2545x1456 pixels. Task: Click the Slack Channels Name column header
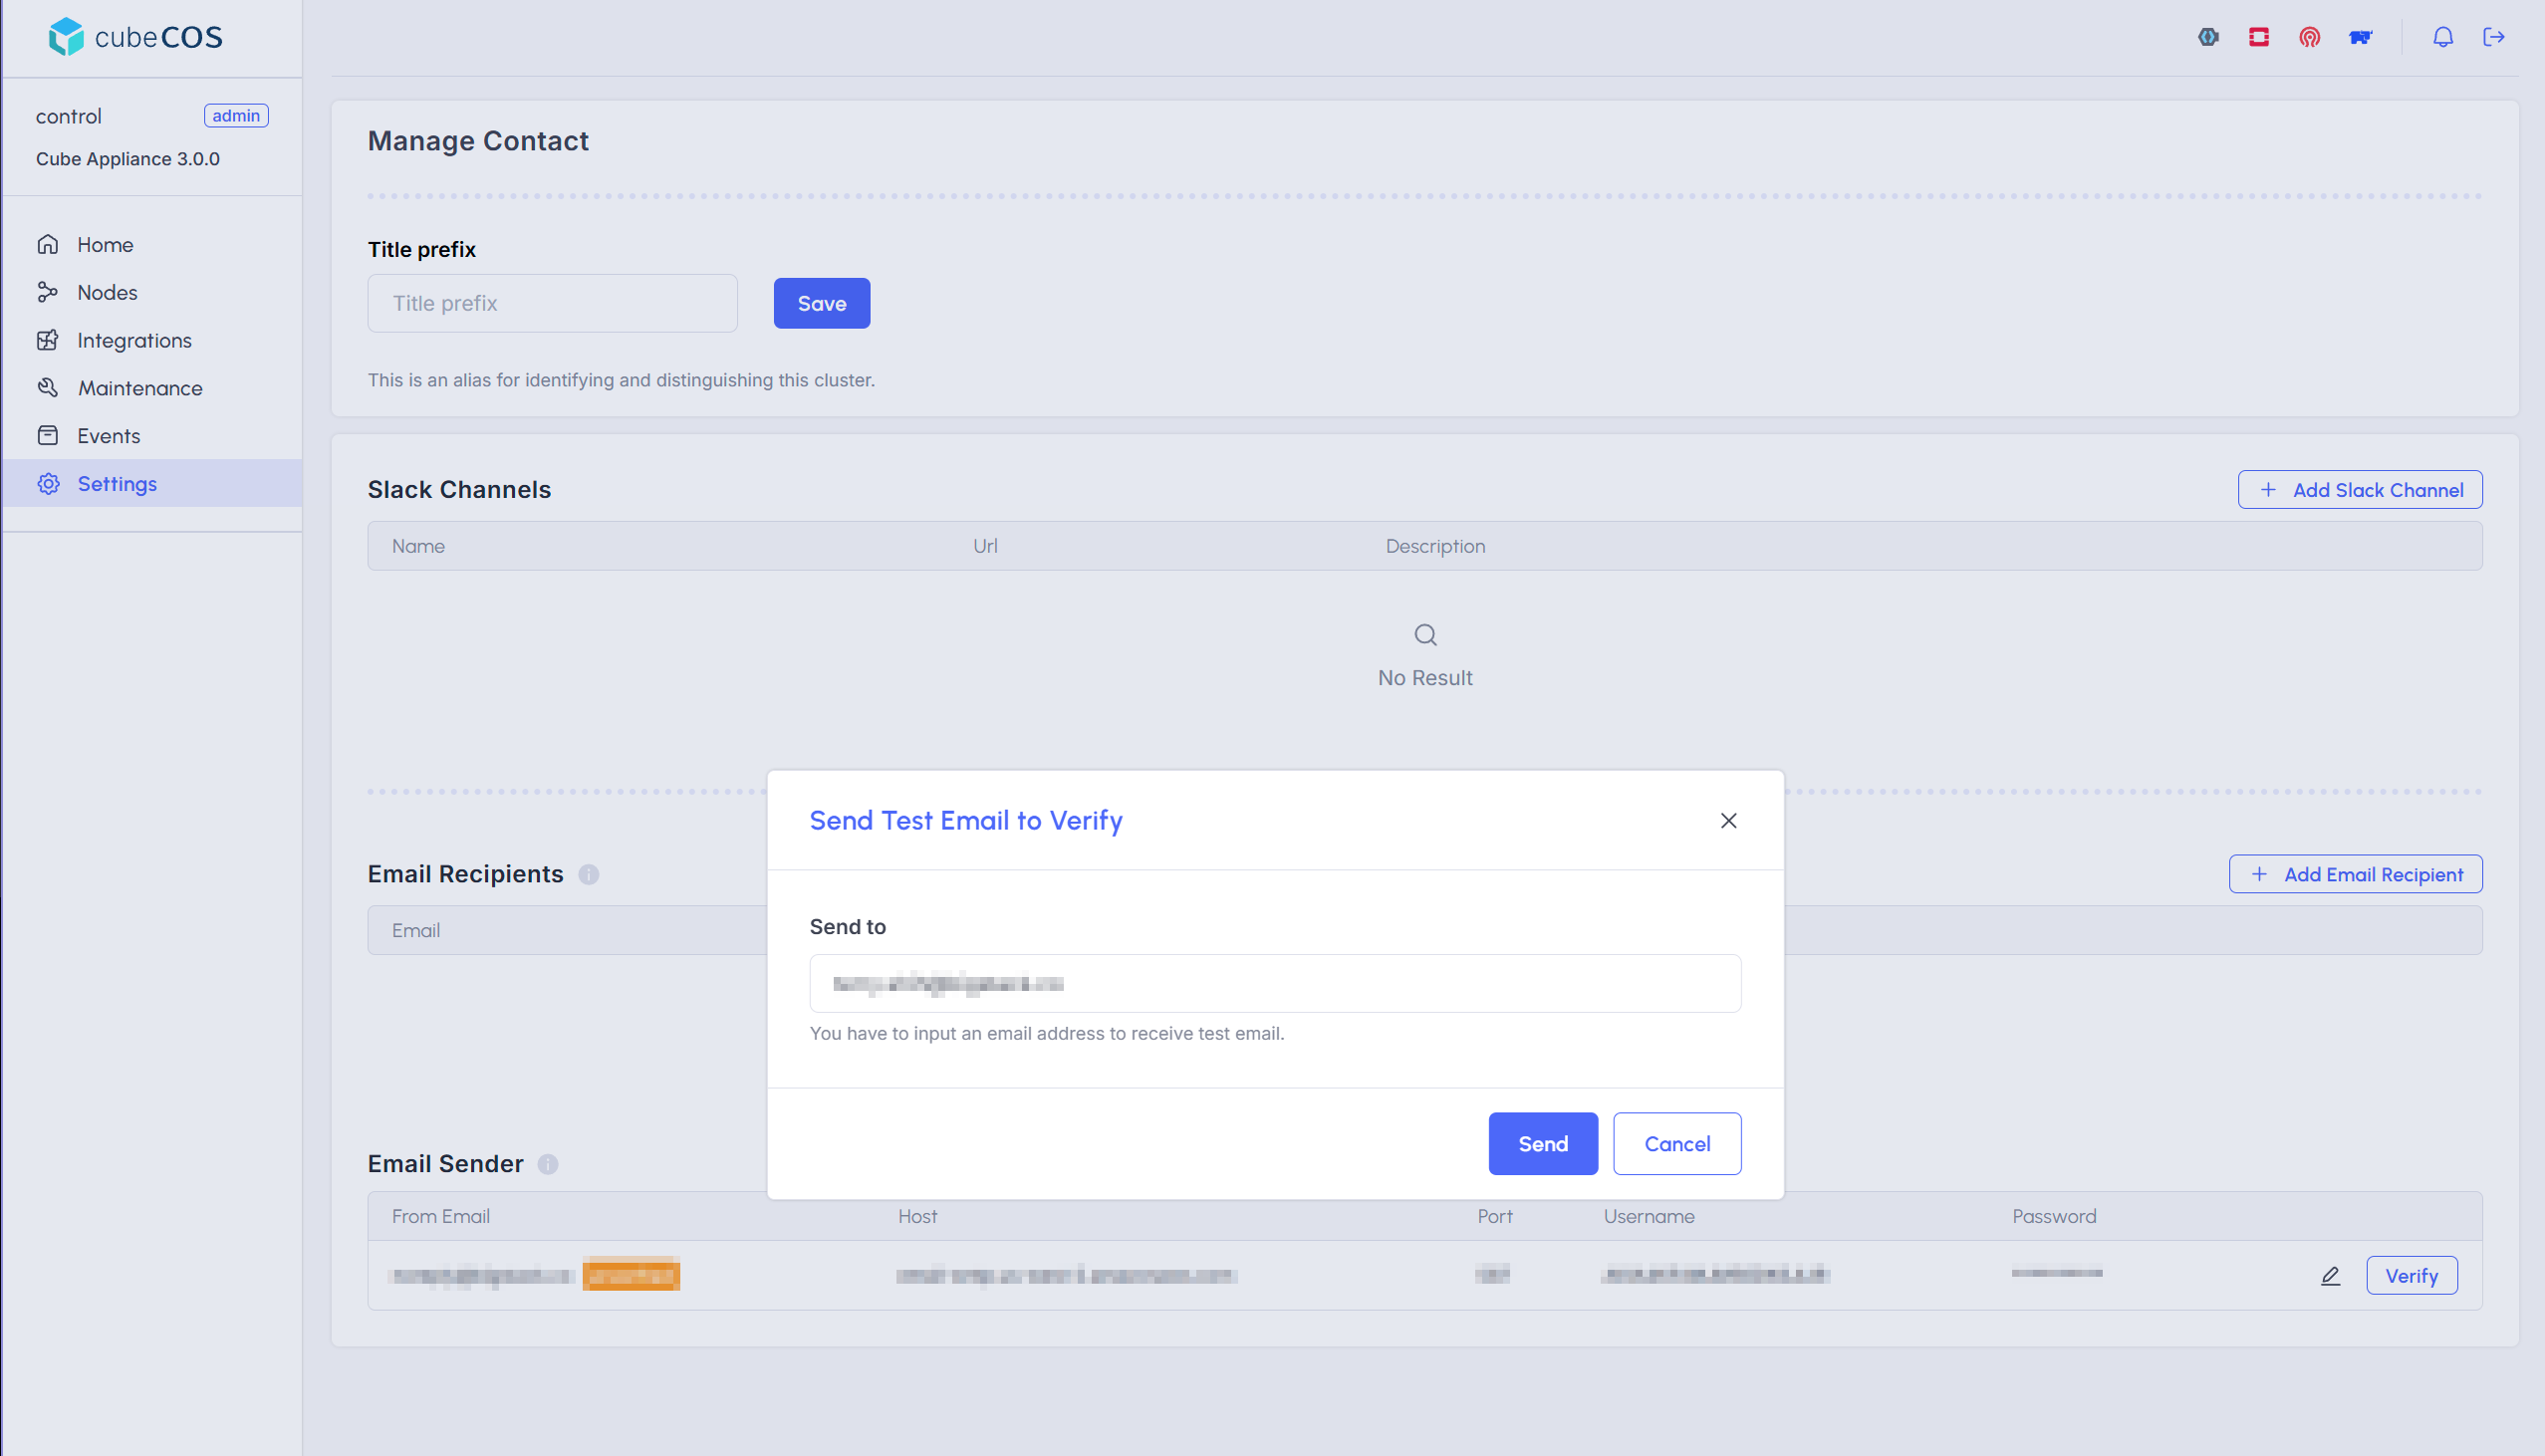[418, 546]
